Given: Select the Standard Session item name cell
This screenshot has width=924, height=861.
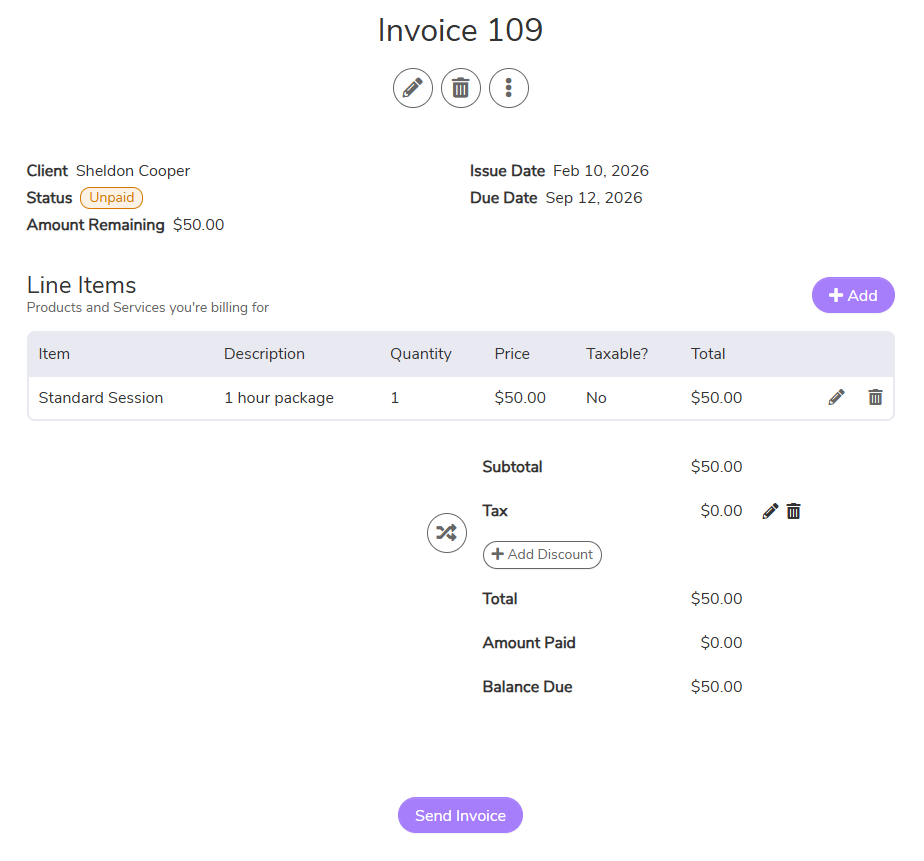Looking at the screenshot, I should pos(100,398).
